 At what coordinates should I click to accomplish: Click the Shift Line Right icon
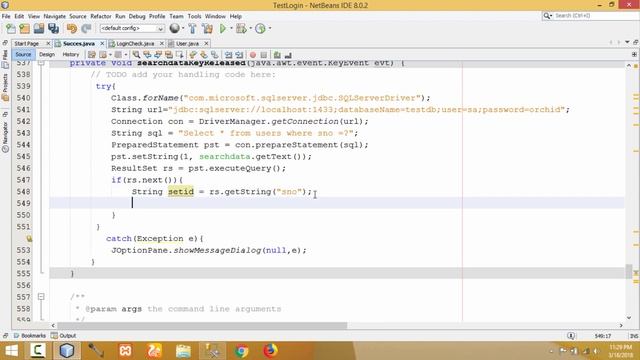[x=239, y=55]
